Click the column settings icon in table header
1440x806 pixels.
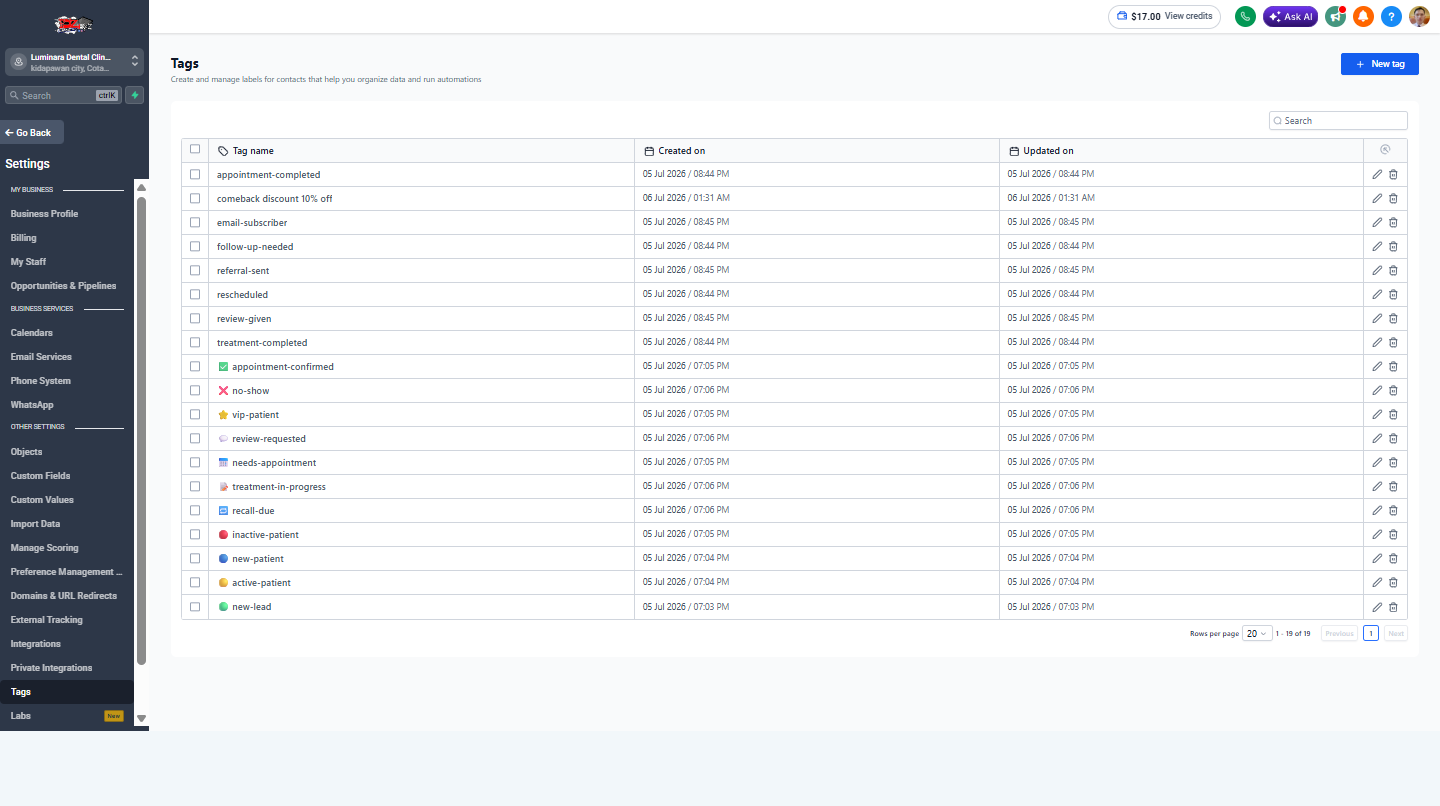(1385, 150)
